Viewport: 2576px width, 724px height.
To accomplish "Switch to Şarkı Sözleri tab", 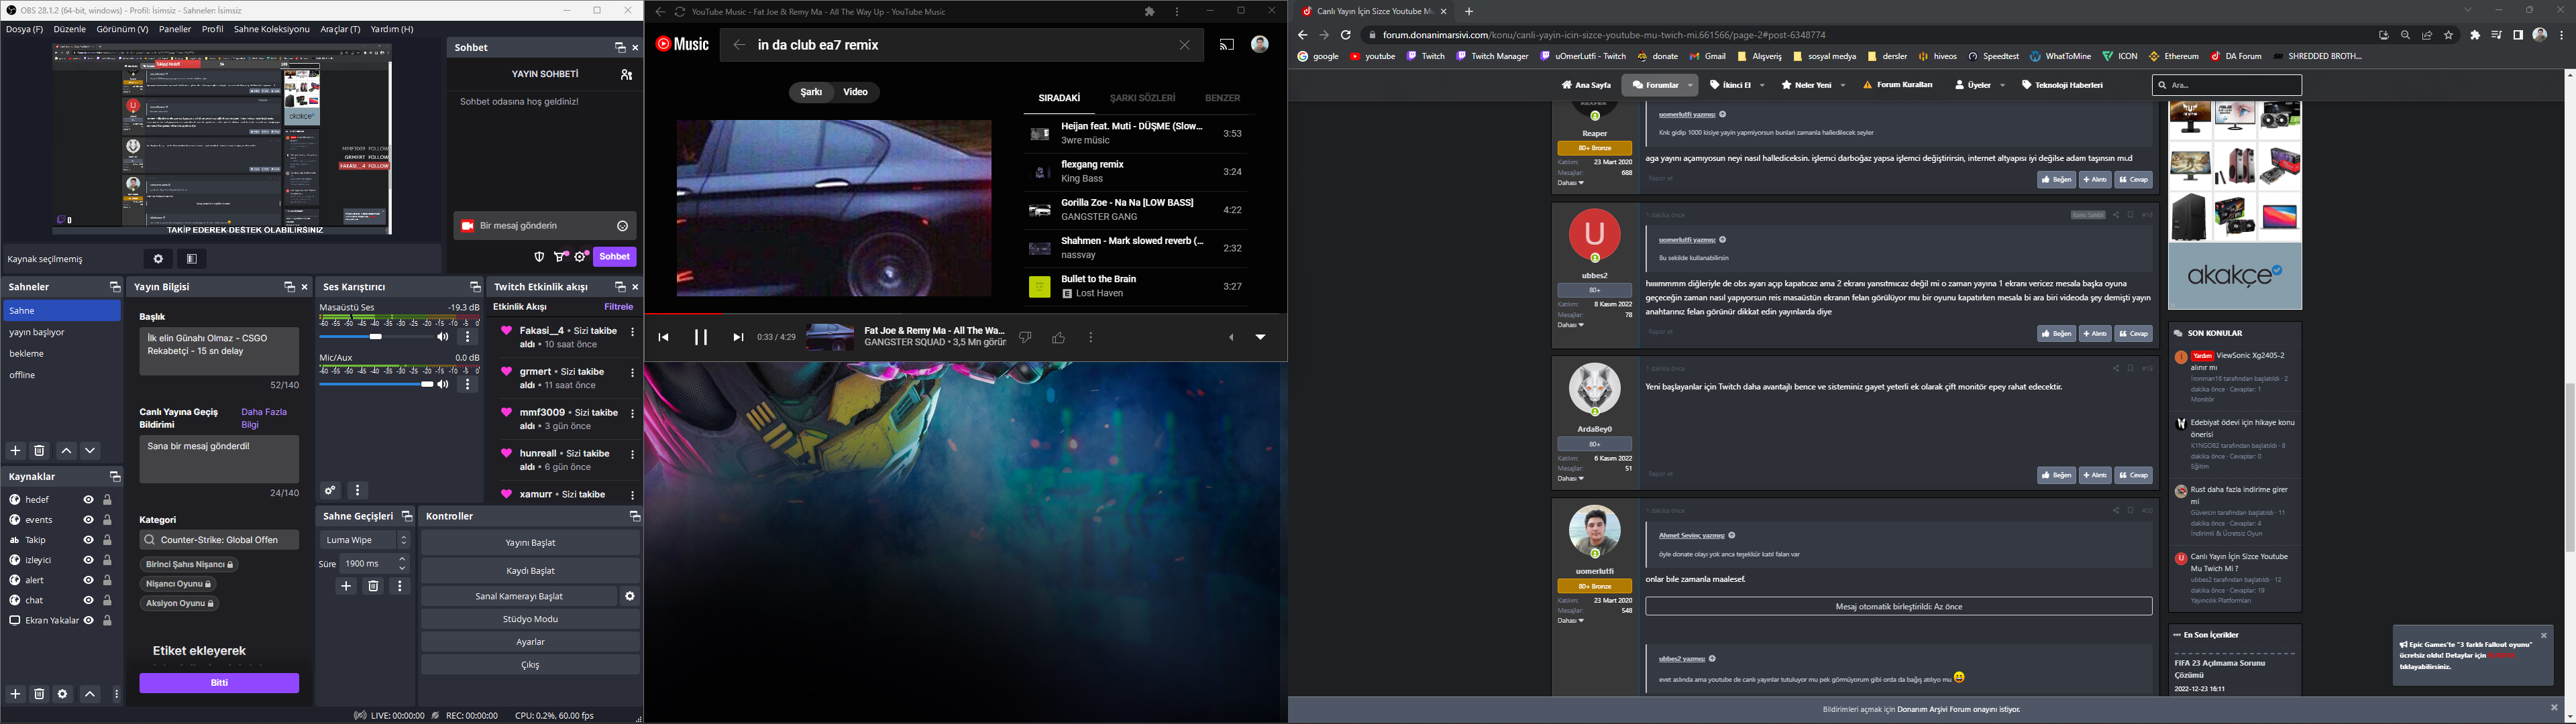I will click(x=1142, y=98).
